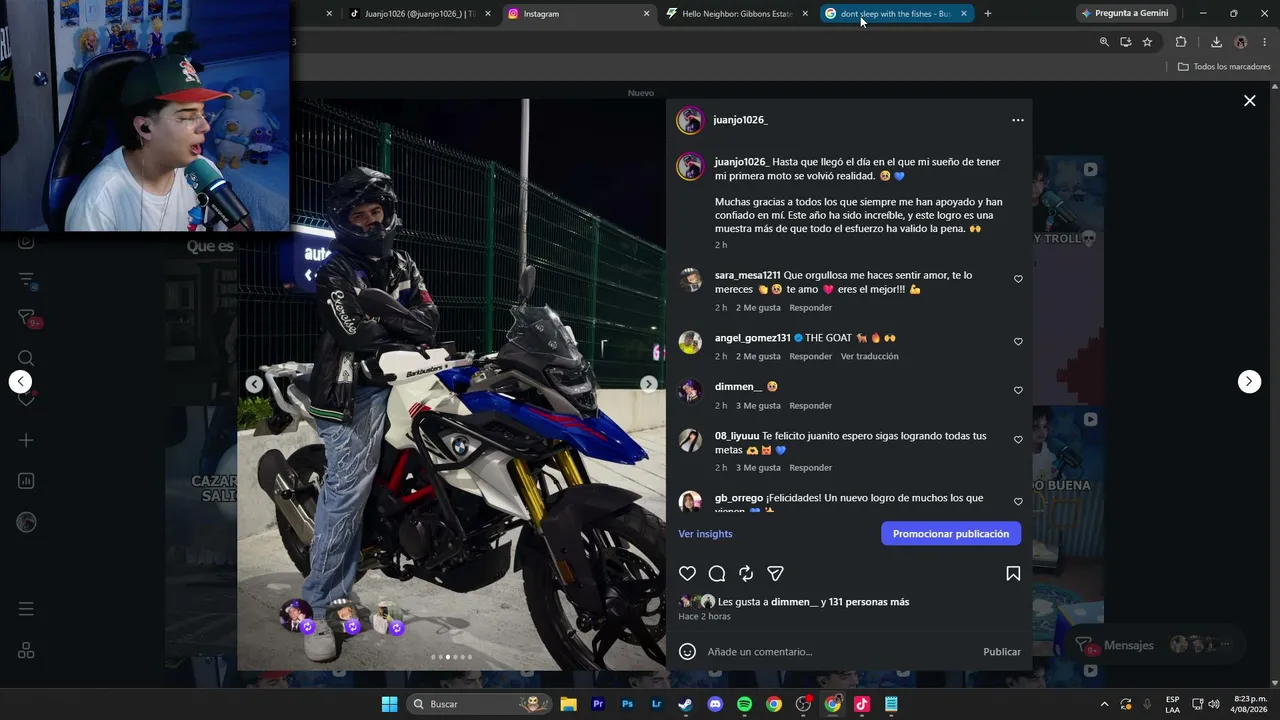Switch to the Instagram browser tab
The width and height of the screenshot is (1280, 720).
[577, 14]
